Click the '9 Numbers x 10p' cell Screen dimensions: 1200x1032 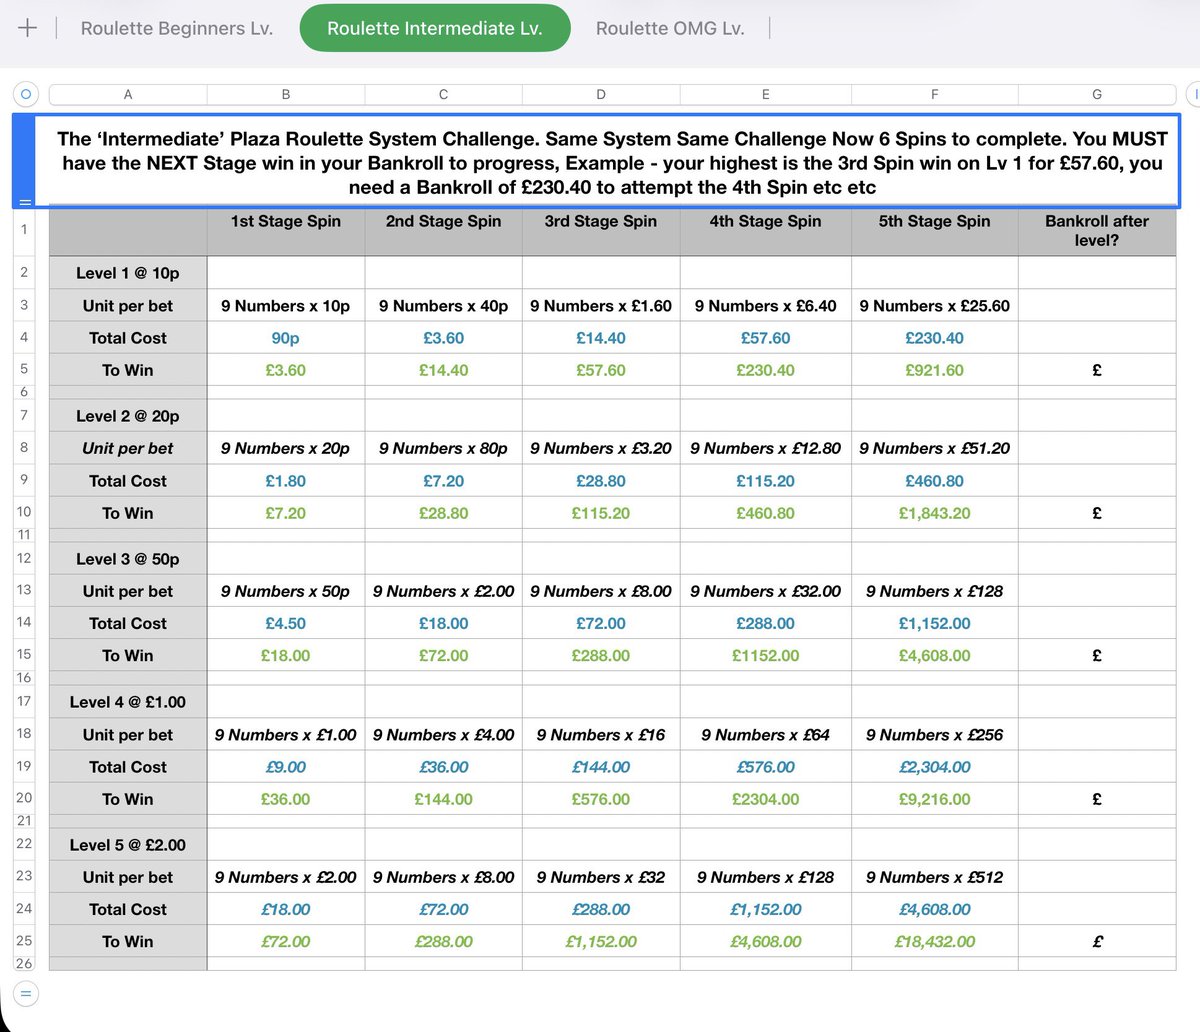click(x=286, y=306)
